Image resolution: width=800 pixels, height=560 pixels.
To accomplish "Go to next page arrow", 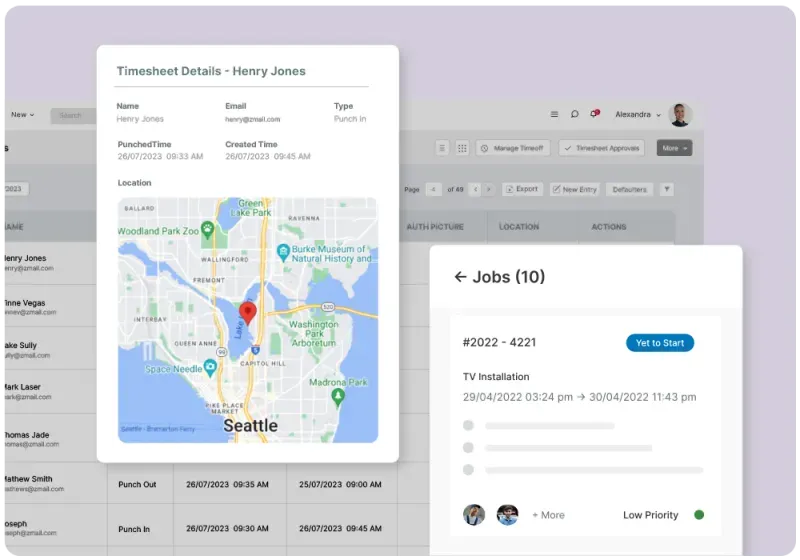I will 489,189.
